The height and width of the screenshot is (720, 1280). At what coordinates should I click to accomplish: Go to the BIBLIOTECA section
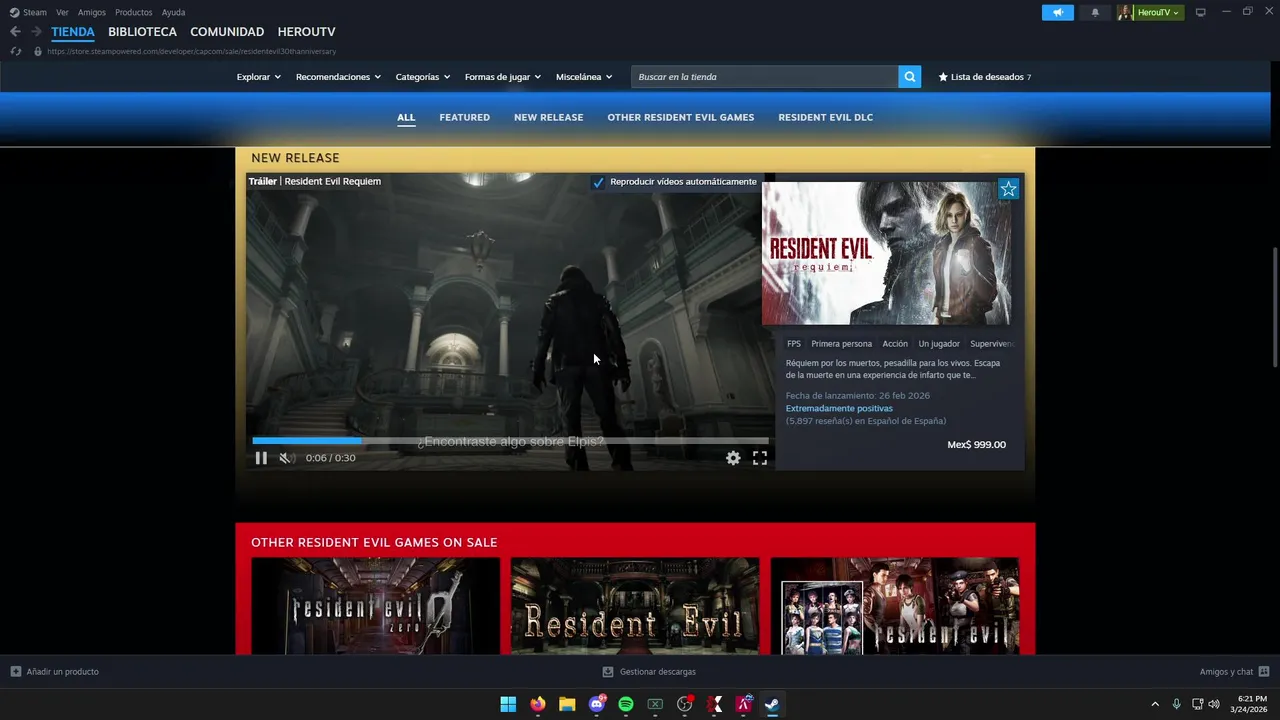coord(142,32)
